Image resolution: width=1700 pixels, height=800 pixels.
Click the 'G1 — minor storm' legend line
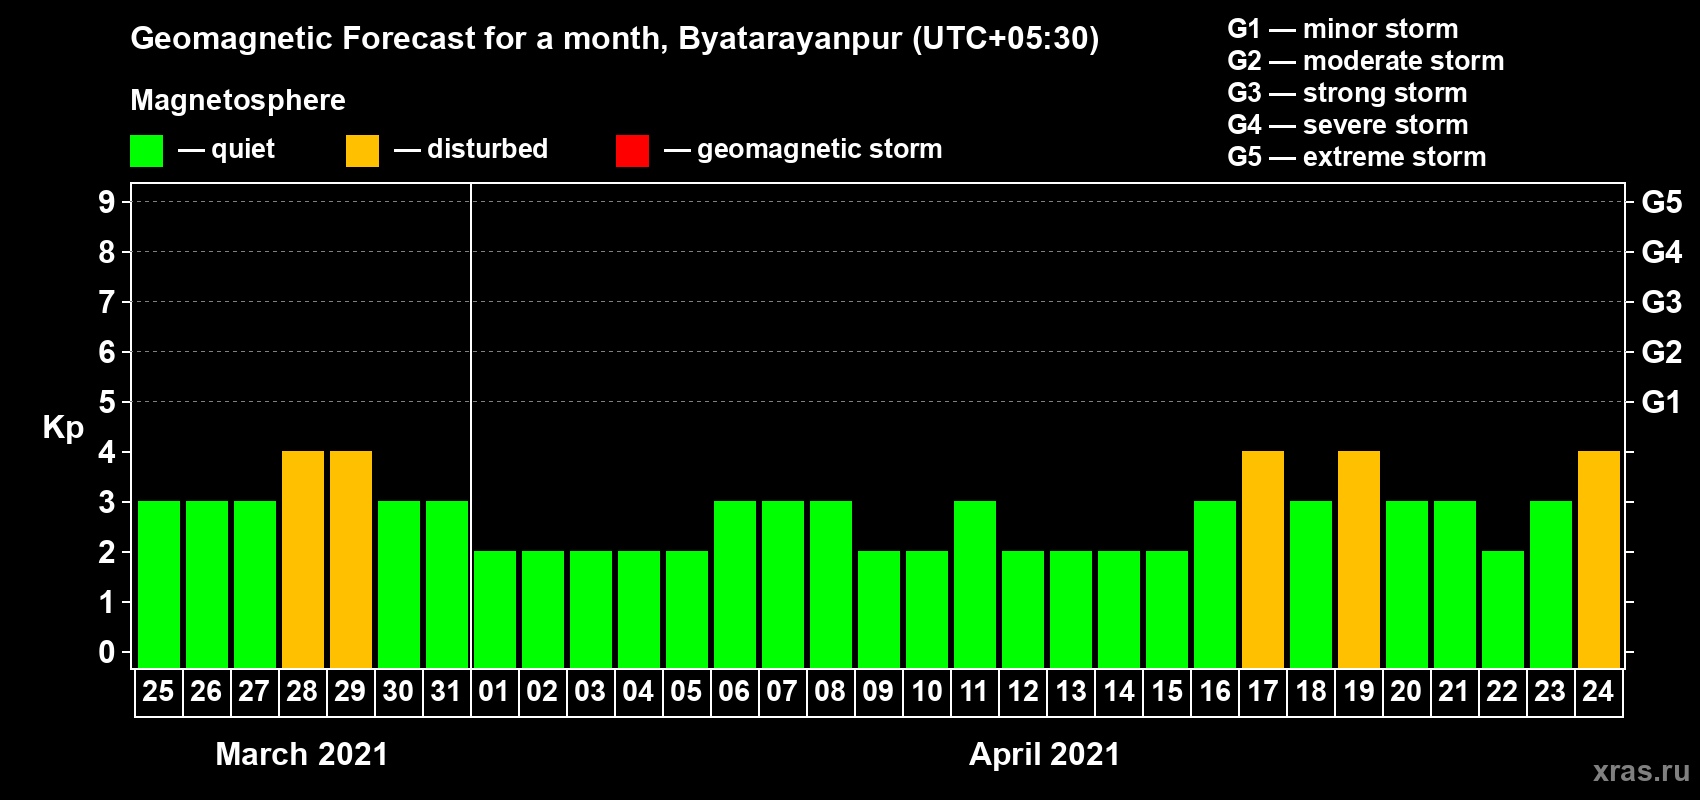[1343, 29]
